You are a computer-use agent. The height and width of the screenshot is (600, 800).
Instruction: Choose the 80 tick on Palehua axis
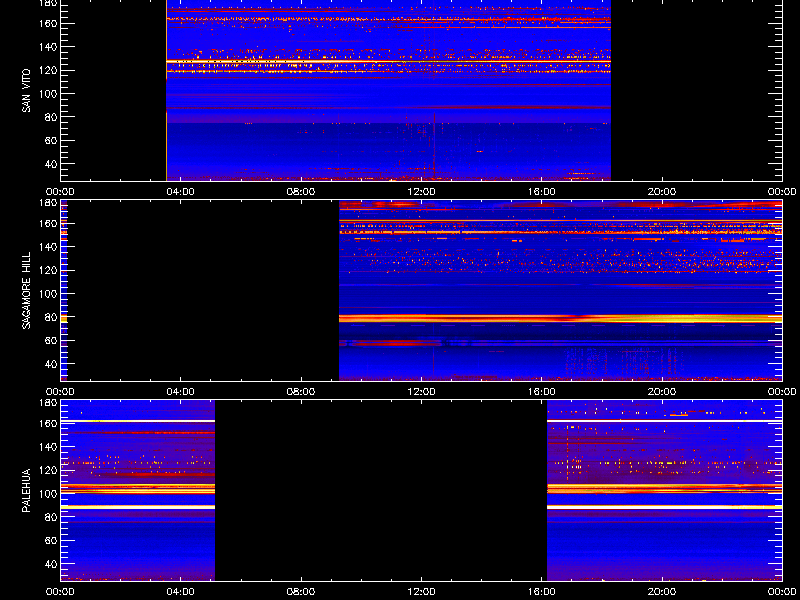coord(51,517)
